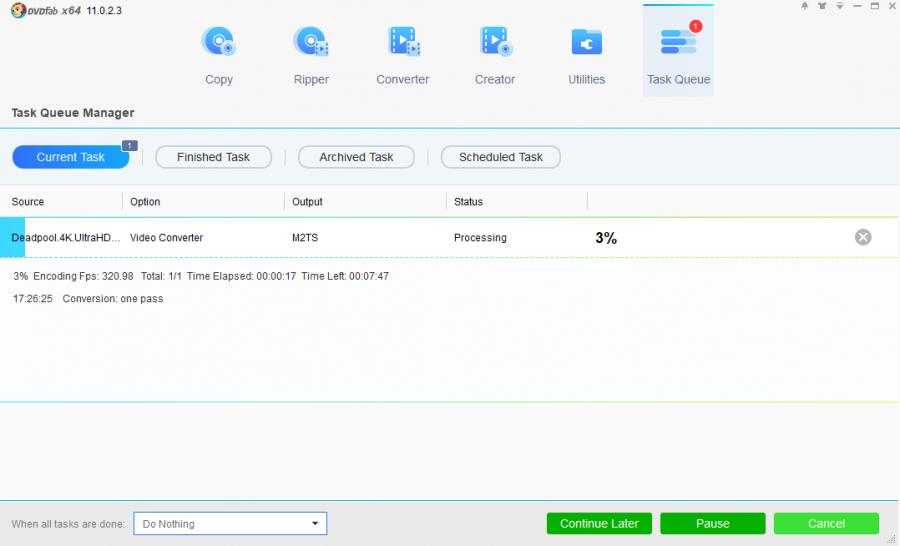This screenshot has height=546, width=900.
Task: Click the 'Video Converter' option cell
Action: pyautogui.click(x=166, y=238)
